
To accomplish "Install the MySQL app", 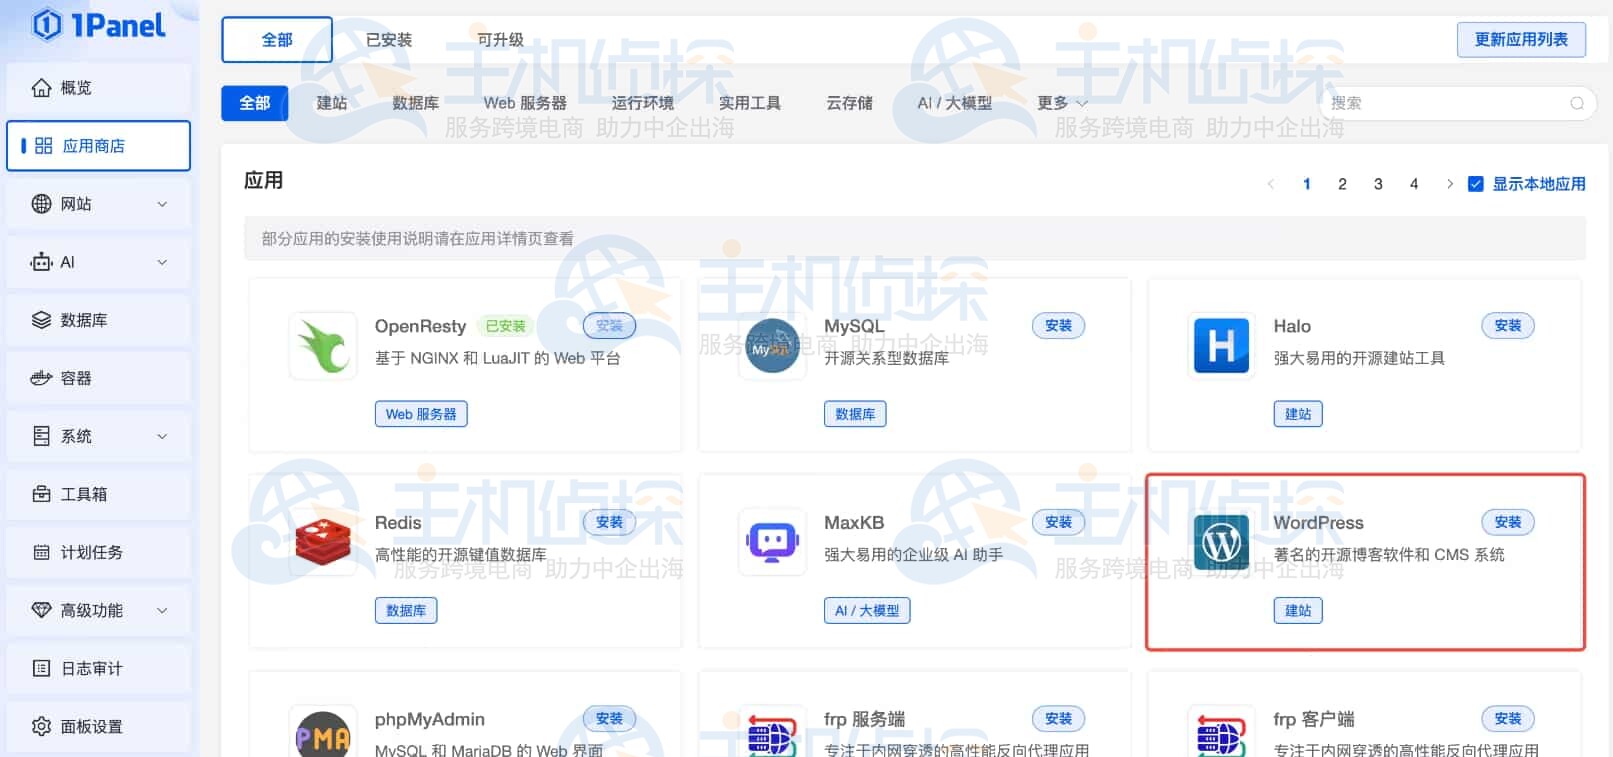I will [1058, 326].
